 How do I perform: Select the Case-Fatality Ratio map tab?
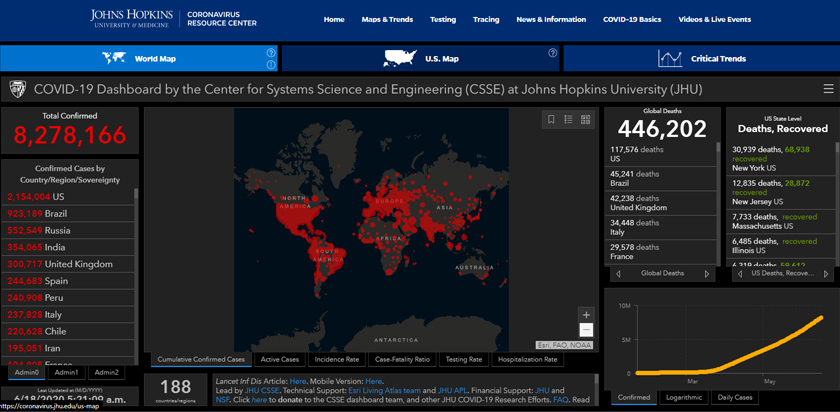pos(402,359)
